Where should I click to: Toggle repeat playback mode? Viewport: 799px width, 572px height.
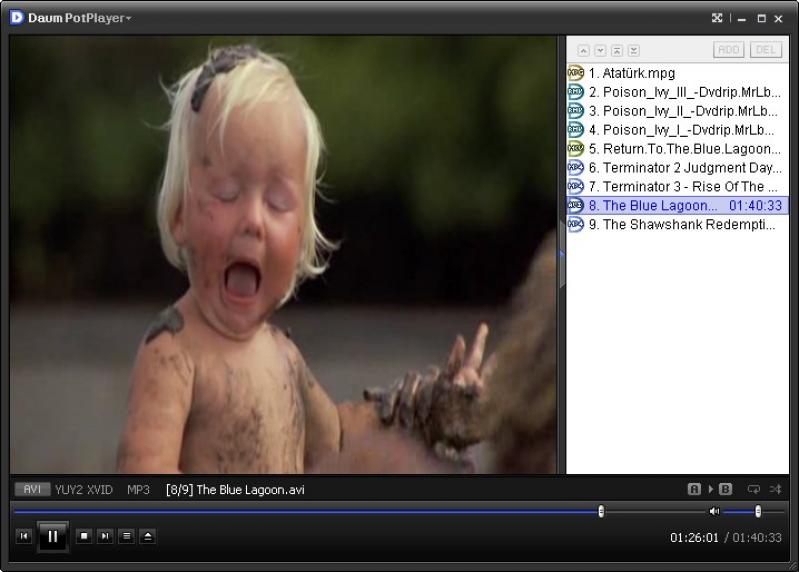tap(753, 489)
